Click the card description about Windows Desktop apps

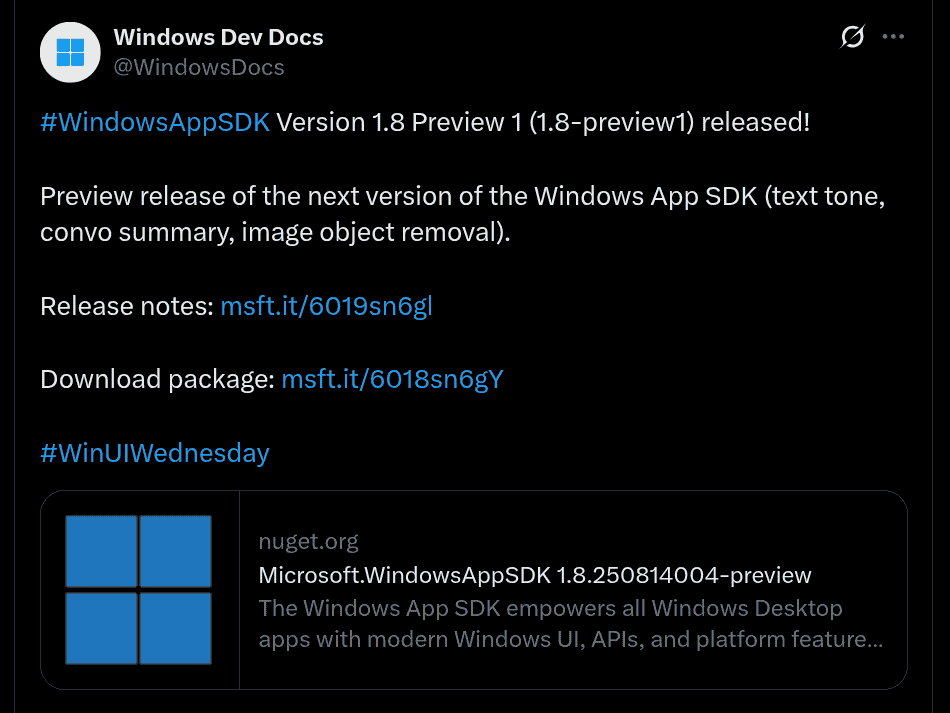point(550,608)
